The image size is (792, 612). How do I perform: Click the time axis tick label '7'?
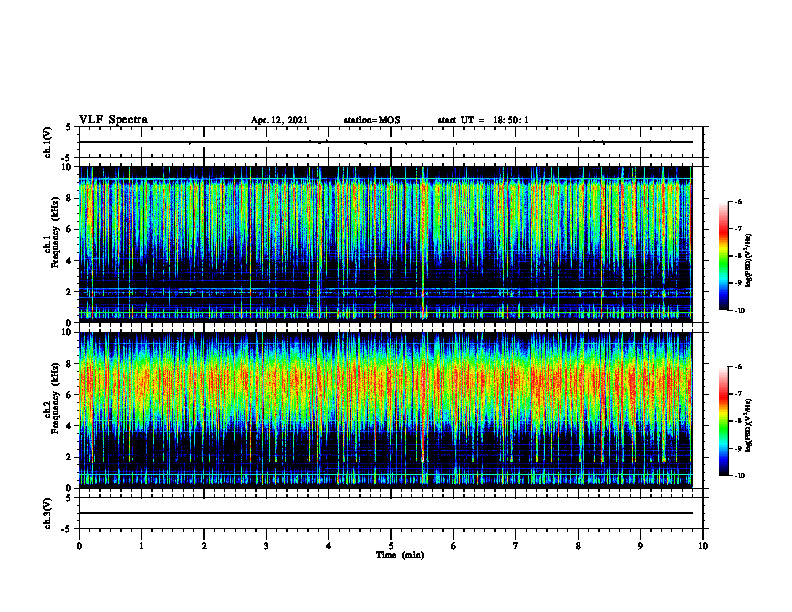(516, 546)
